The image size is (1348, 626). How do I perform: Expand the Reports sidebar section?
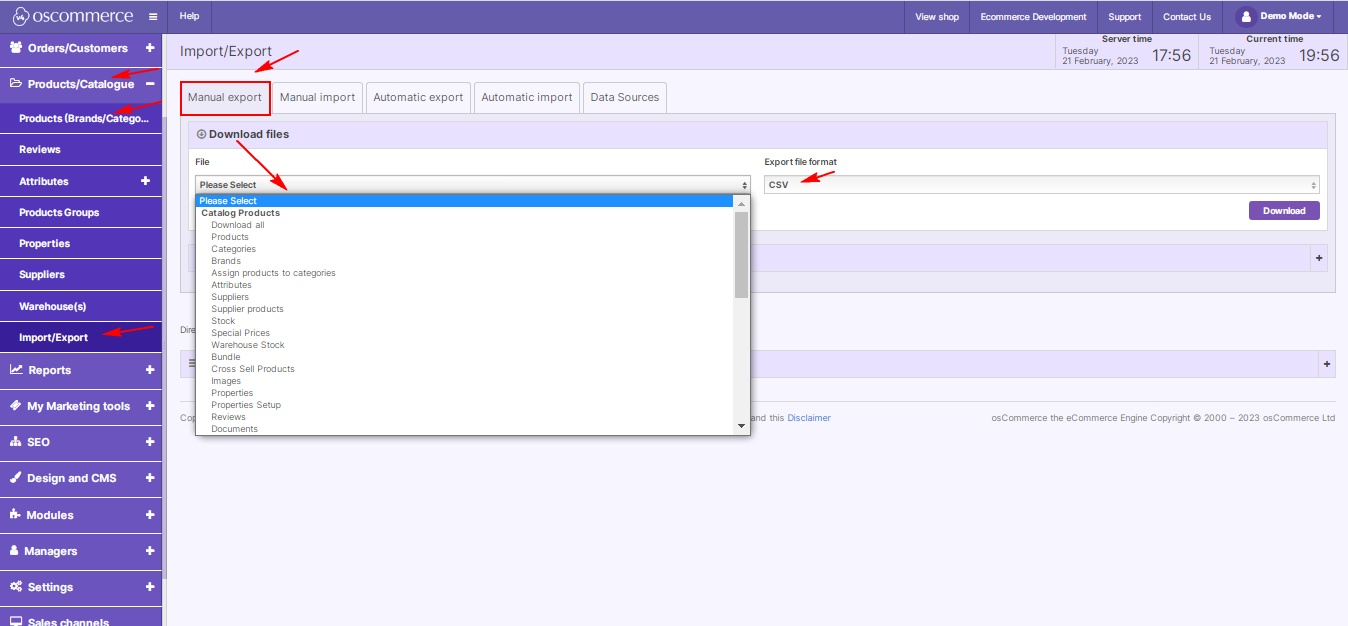tap(149, 370)
